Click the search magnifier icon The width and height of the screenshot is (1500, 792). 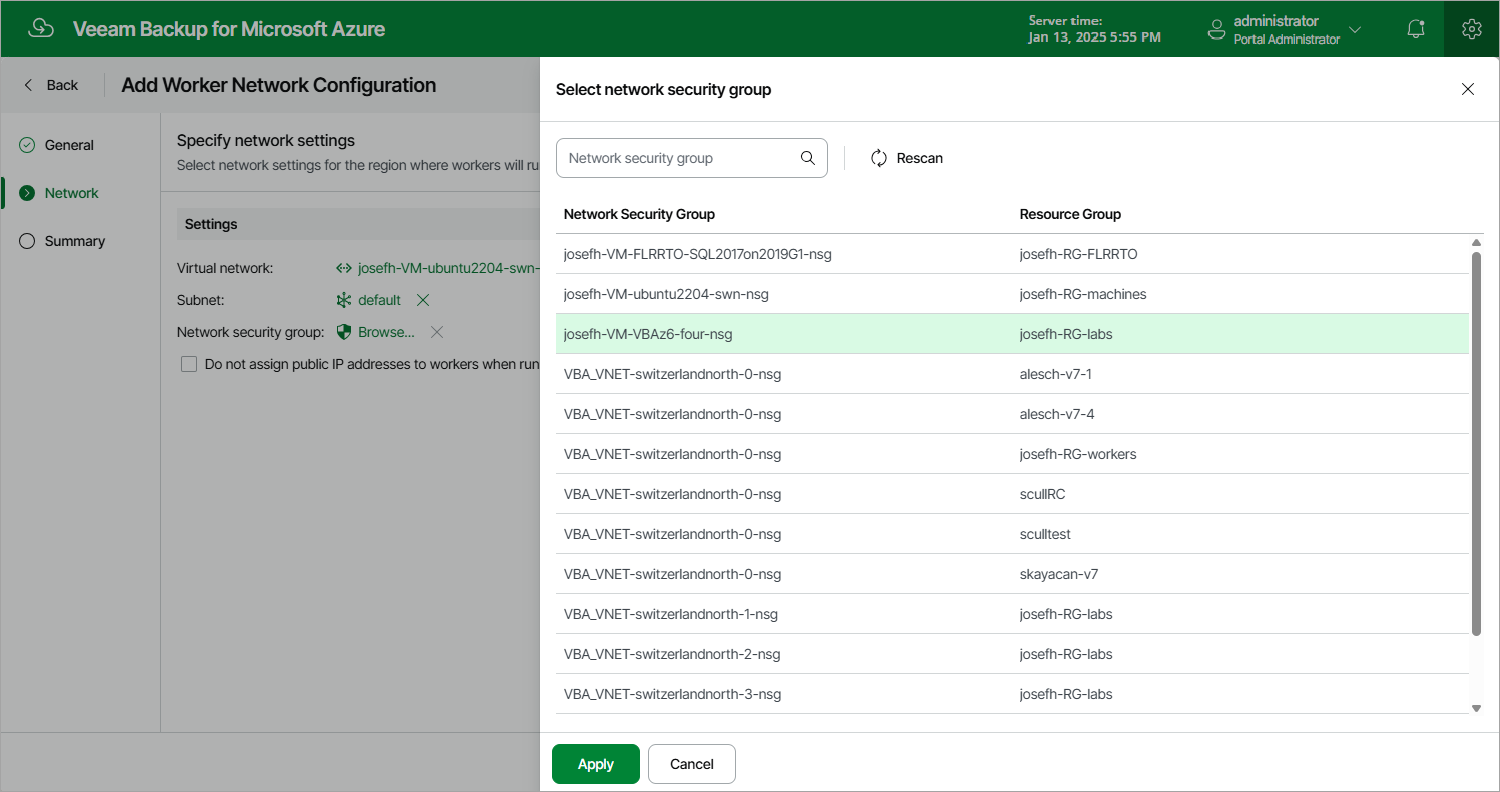808,158
